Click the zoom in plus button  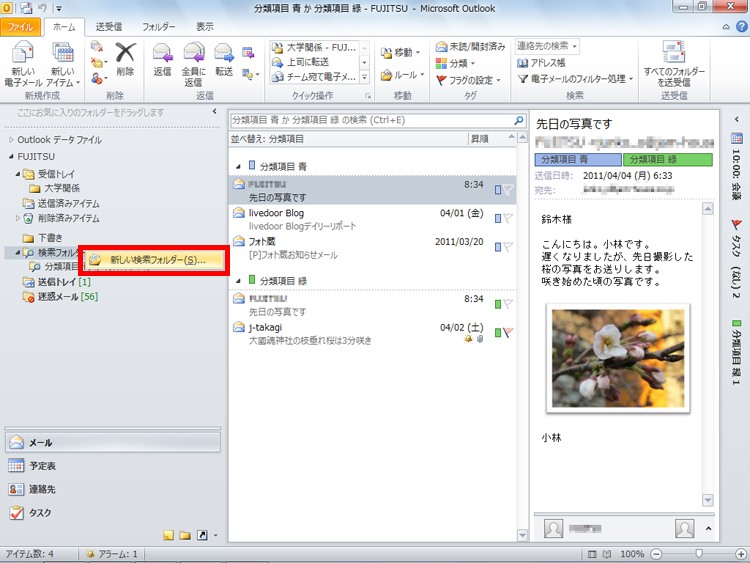741,554
